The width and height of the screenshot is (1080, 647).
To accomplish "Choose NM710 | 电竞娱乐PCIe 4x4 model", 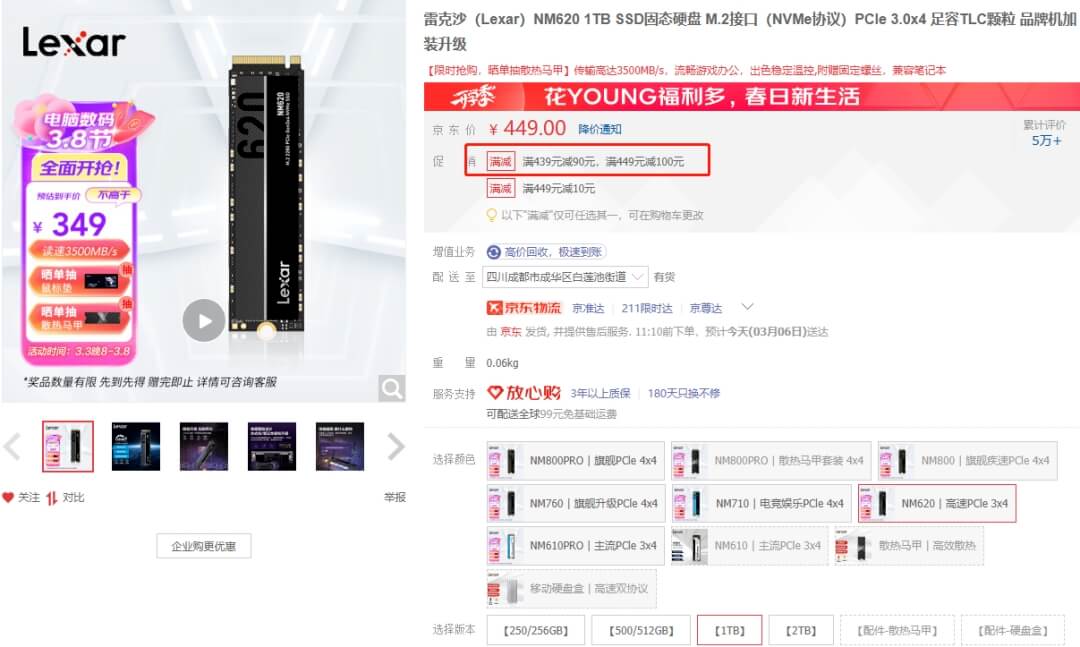I will click(762, 504).
